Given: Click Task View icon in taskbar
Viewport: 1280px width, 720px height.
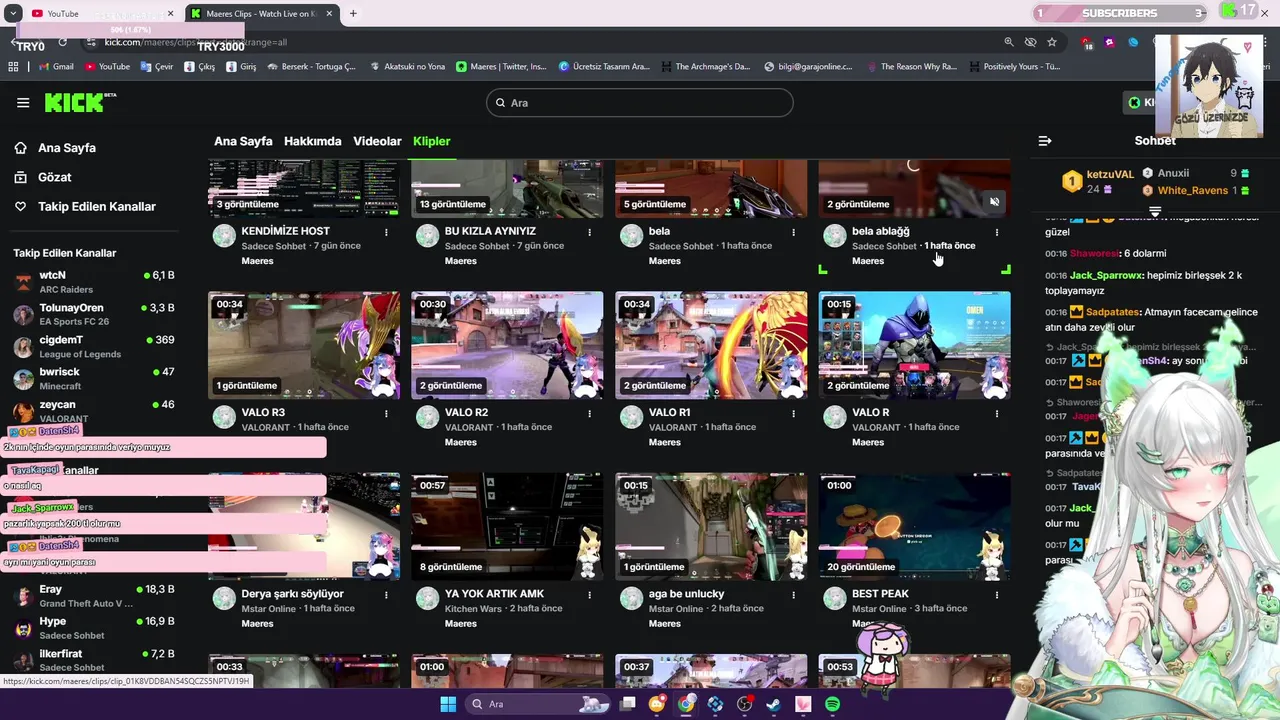Looking at the screenshot, I should 628,704.
